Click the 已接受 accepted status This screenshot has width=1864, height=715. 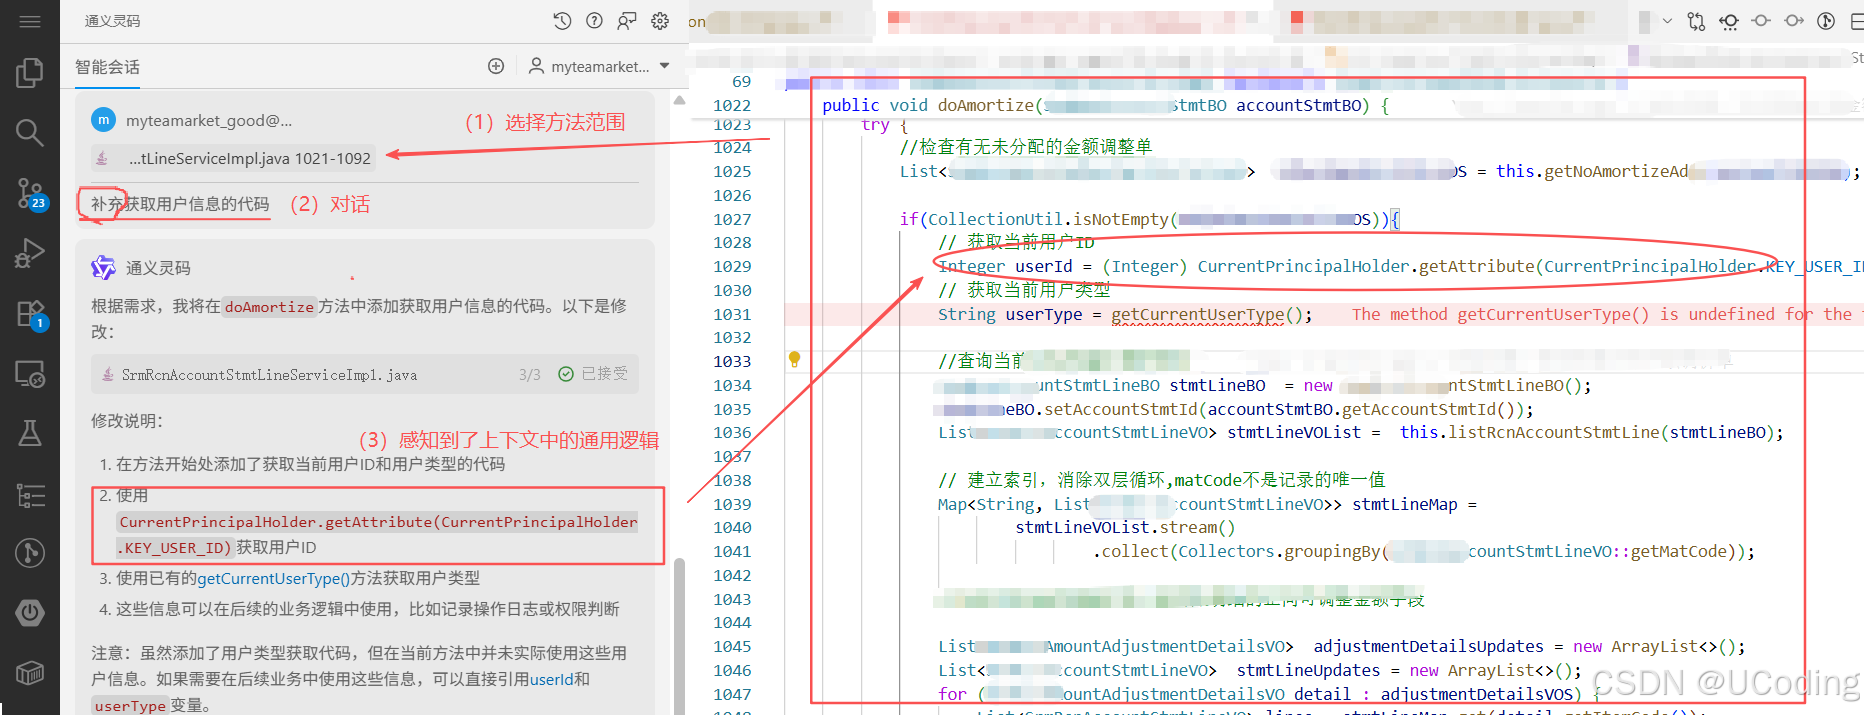tap(594, 374)
